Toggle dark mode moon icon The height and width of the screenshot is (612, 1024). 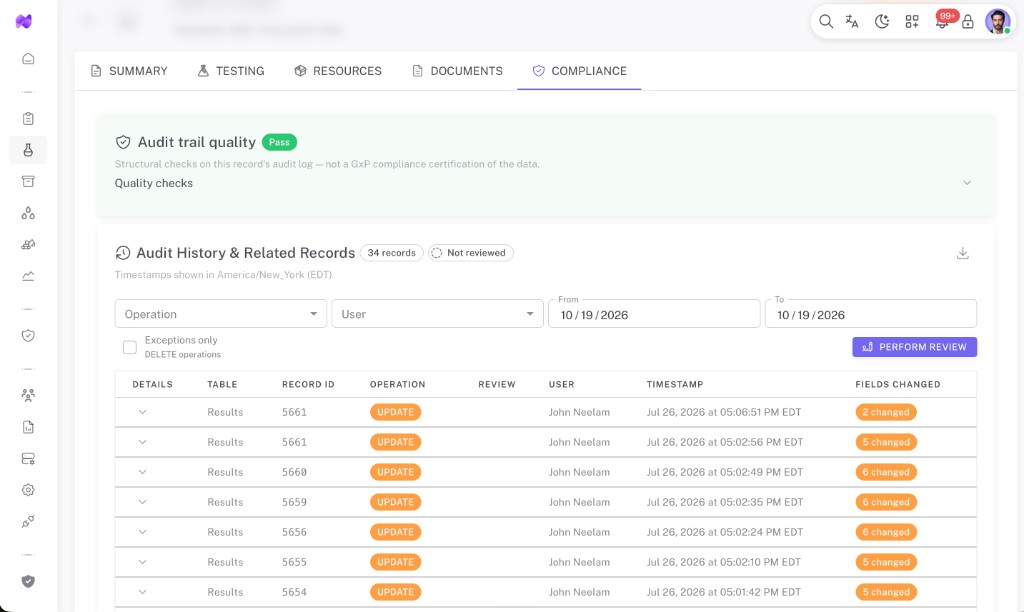click(x=882, y=22)
